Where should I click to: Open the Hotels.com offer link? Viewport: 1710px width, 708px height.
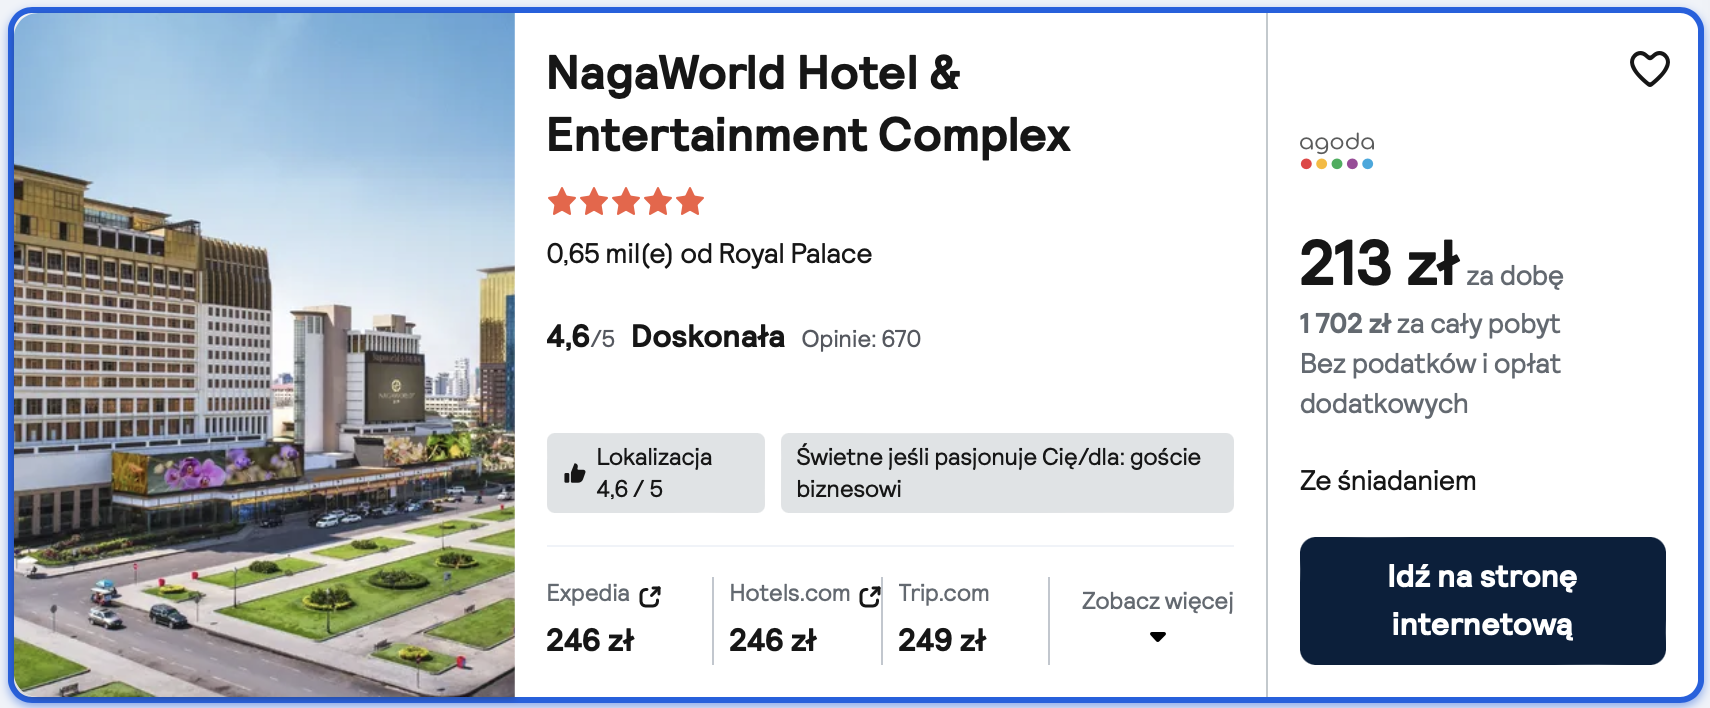(x=789, y=593)
